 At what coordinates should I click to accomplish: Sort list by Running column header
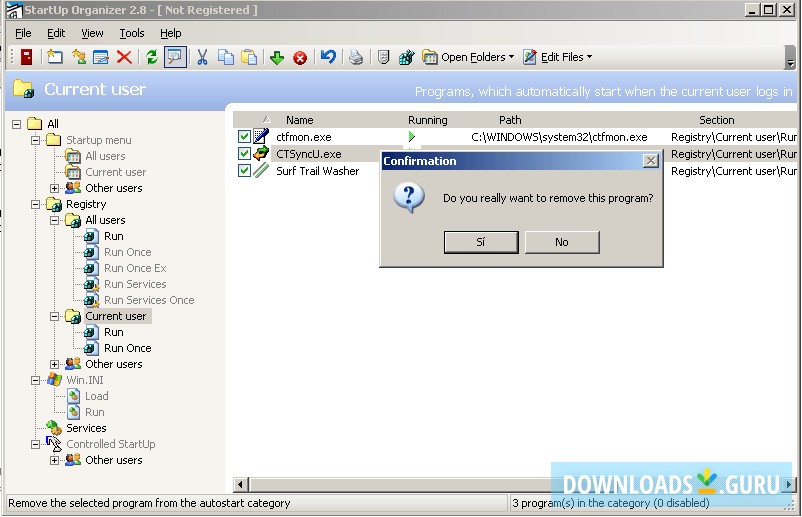click(x=428, y=120)
